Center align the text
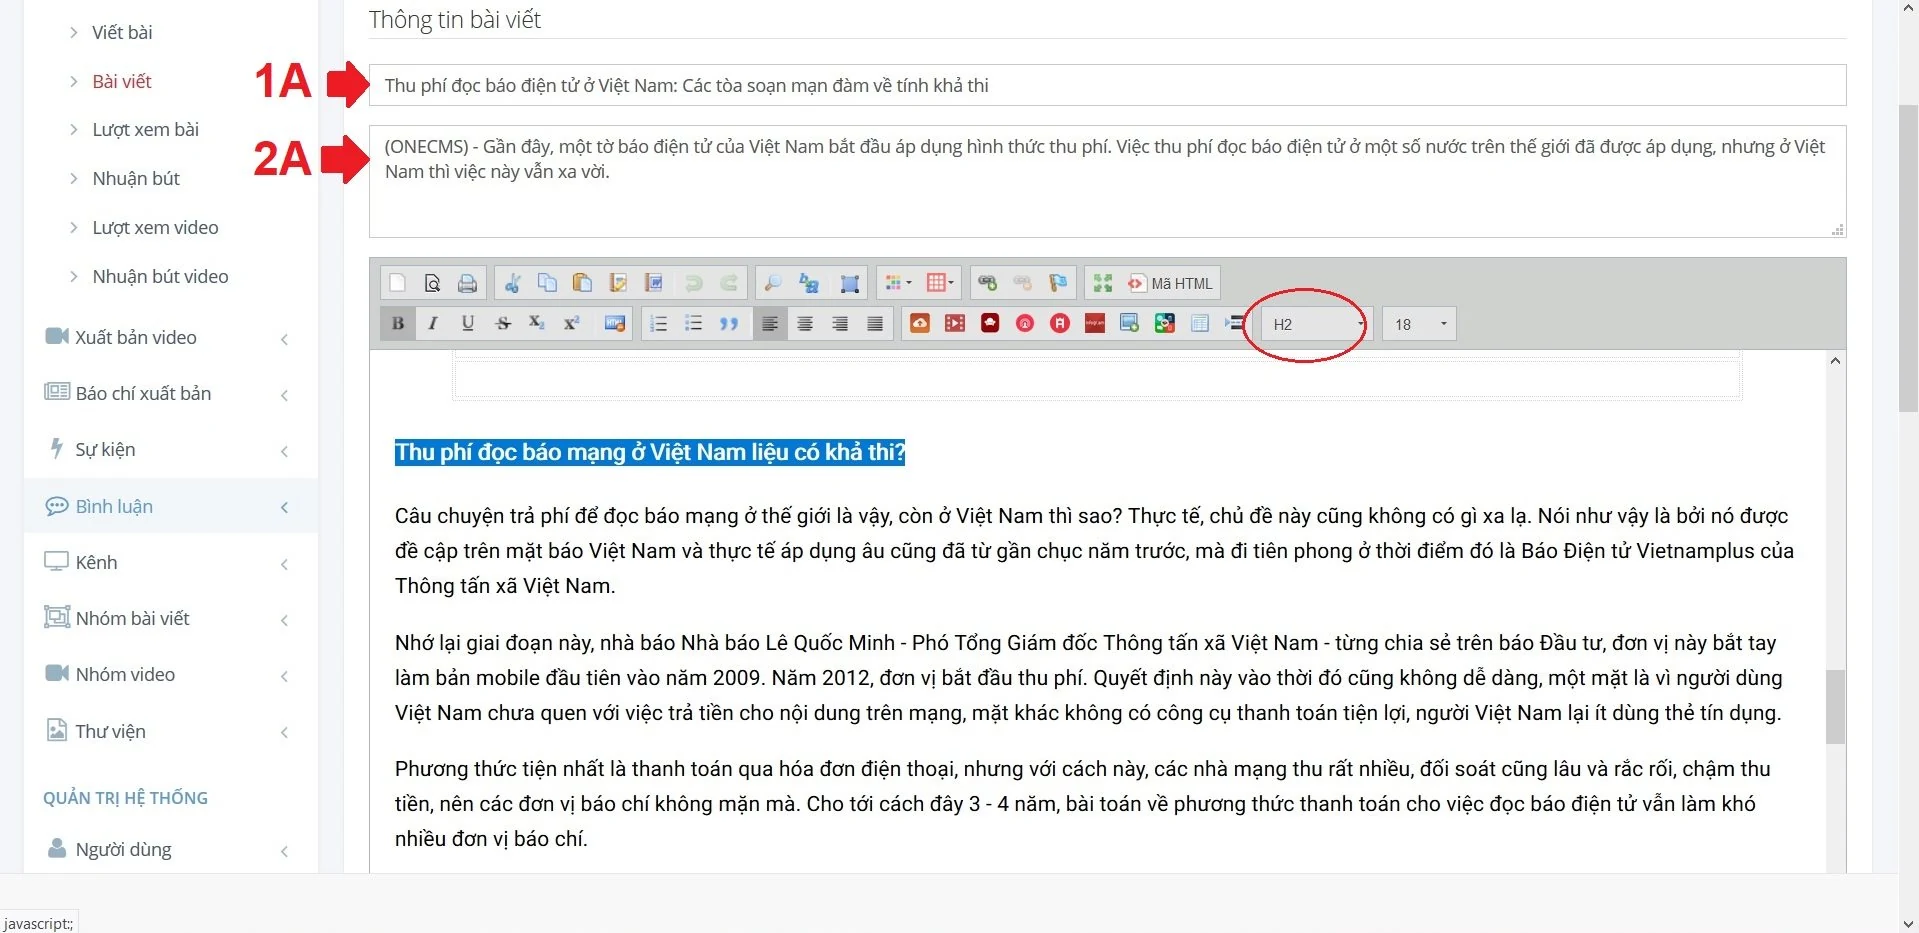Viewport: 1919px width, 933px height. coord(805,323)
